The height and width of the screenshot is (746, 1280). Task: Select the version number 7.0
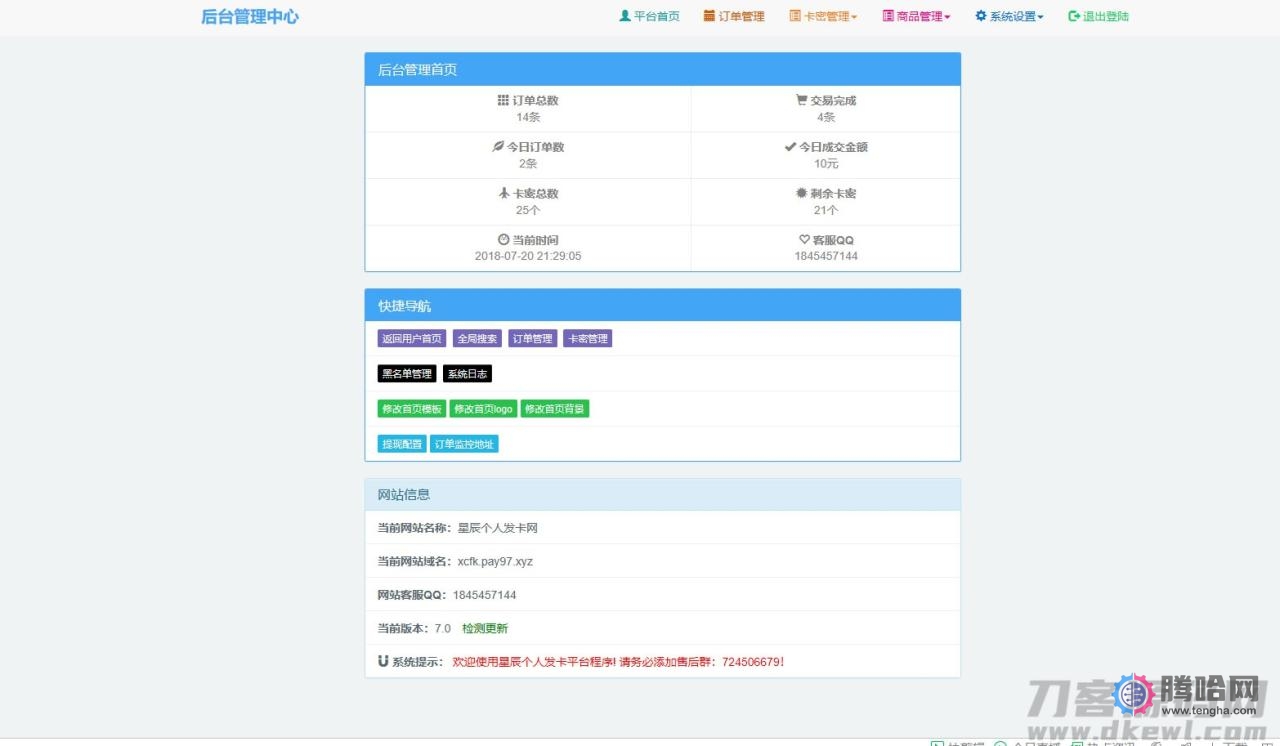tap(443, 628)
